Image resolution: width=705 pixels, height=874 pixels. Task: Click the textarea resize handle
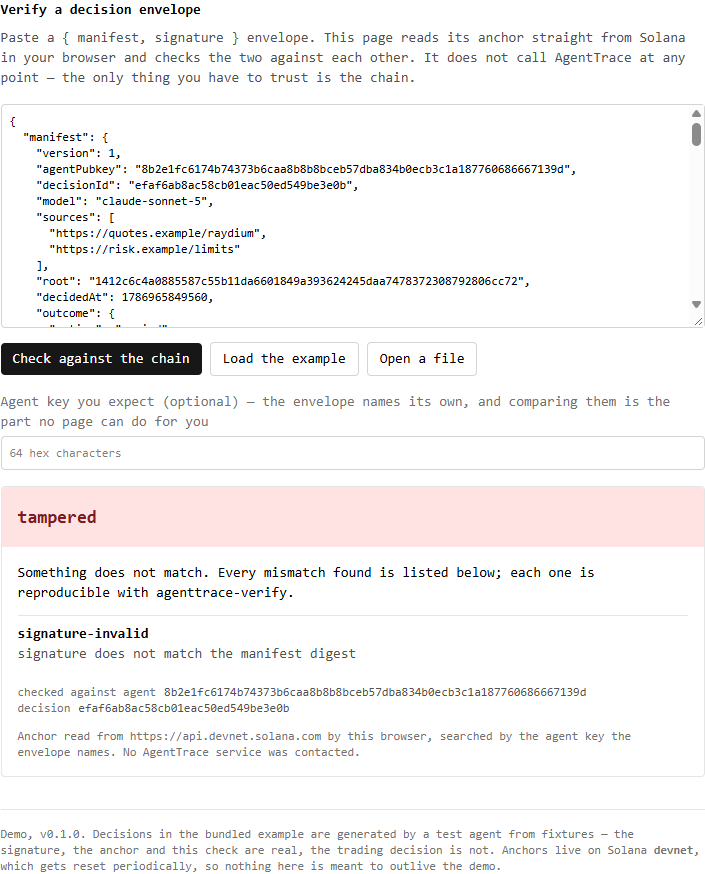click(699, 322)
